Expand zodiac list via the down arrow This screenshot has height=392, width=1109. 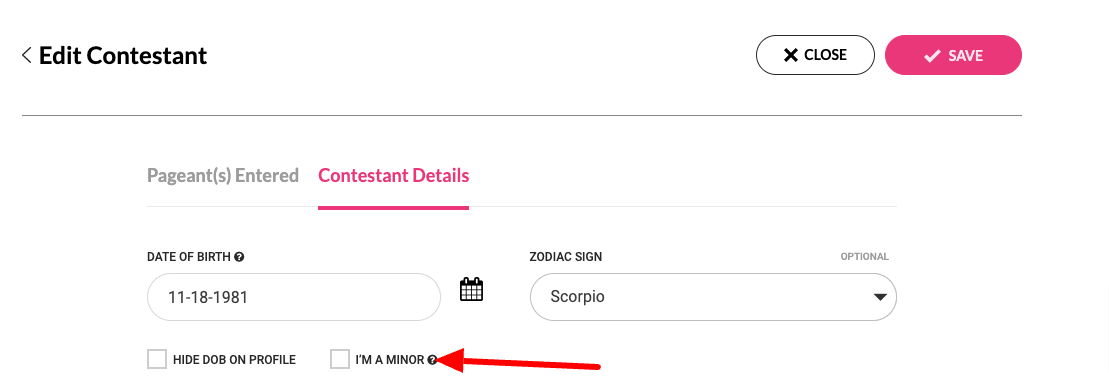click(880, 297)
